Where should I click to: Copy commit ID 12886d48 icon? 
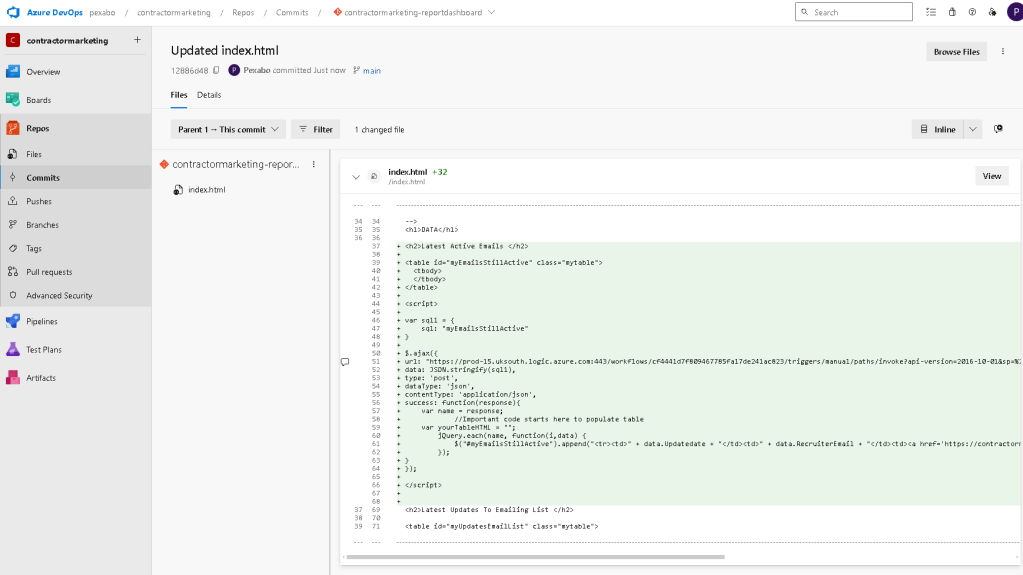pyautogui.click(x=216, y=70)
